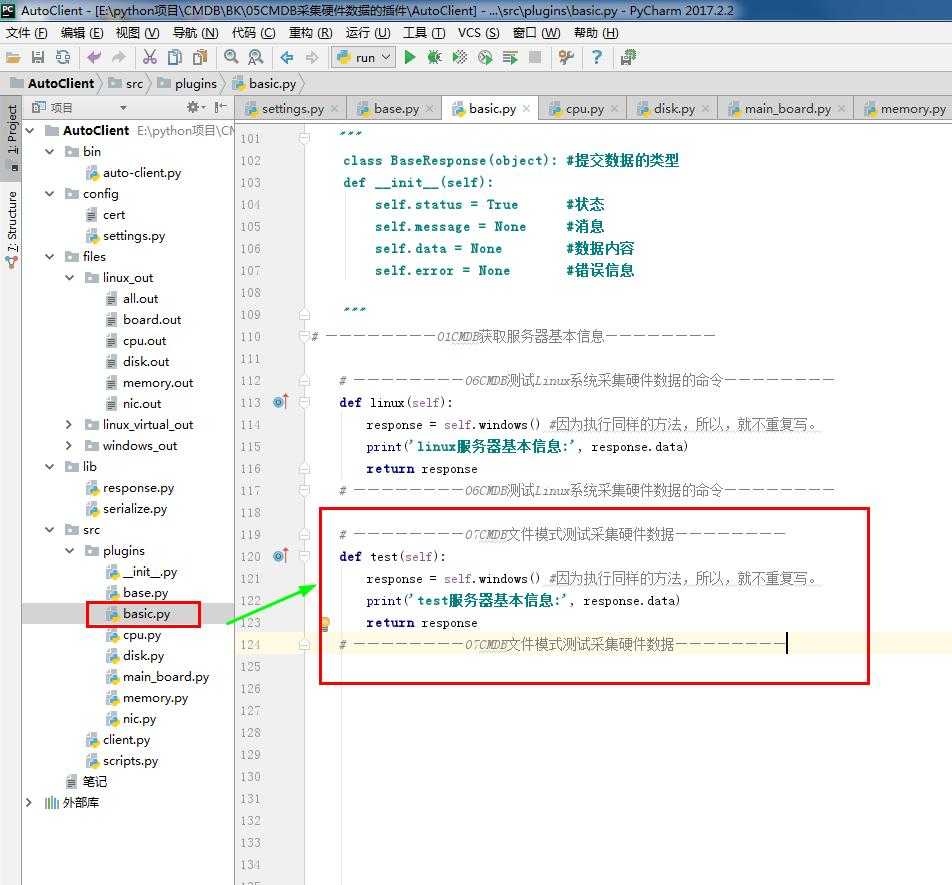Screen dimensions: 952x885
Task: Collapse the bin folder
Action: click(50, 152)
